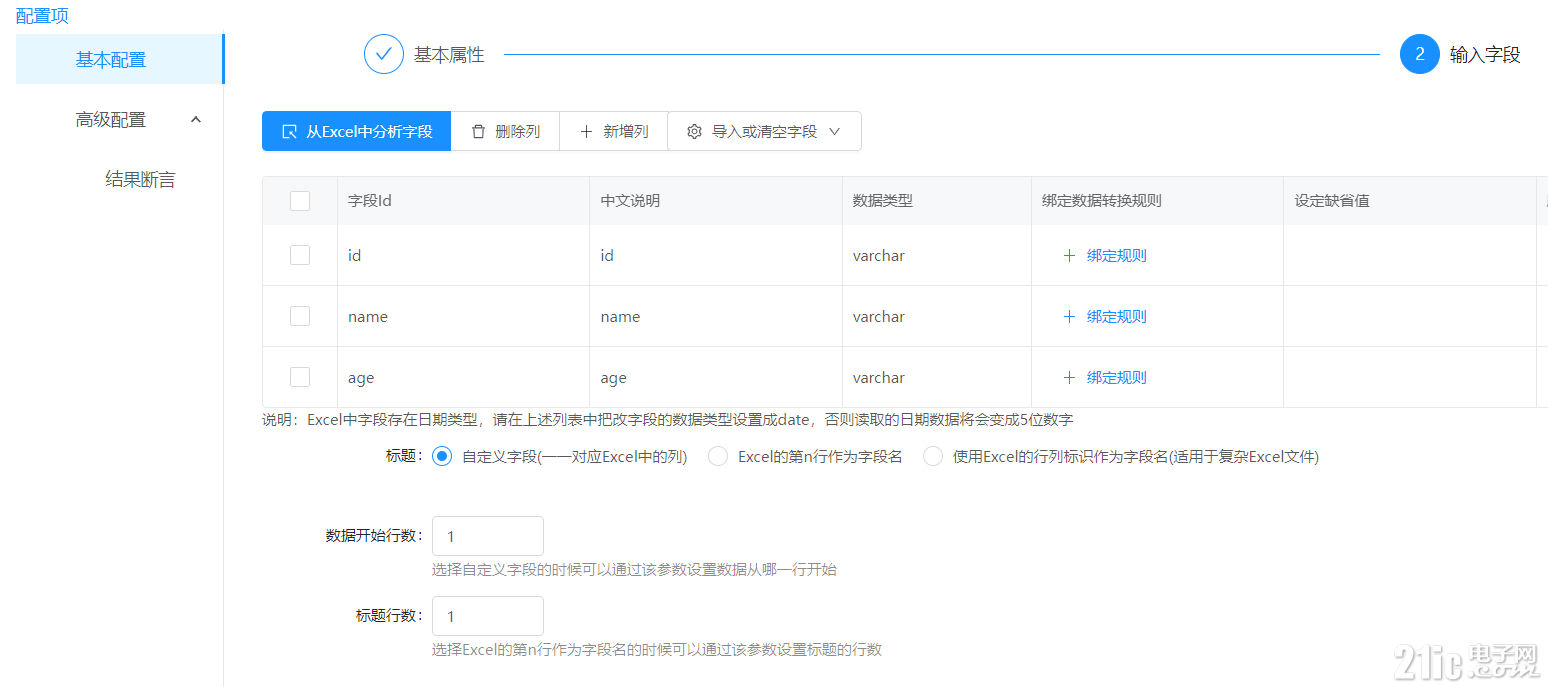
Task: Check the checkbox for the age row
Action: click(x=300, y=377)
